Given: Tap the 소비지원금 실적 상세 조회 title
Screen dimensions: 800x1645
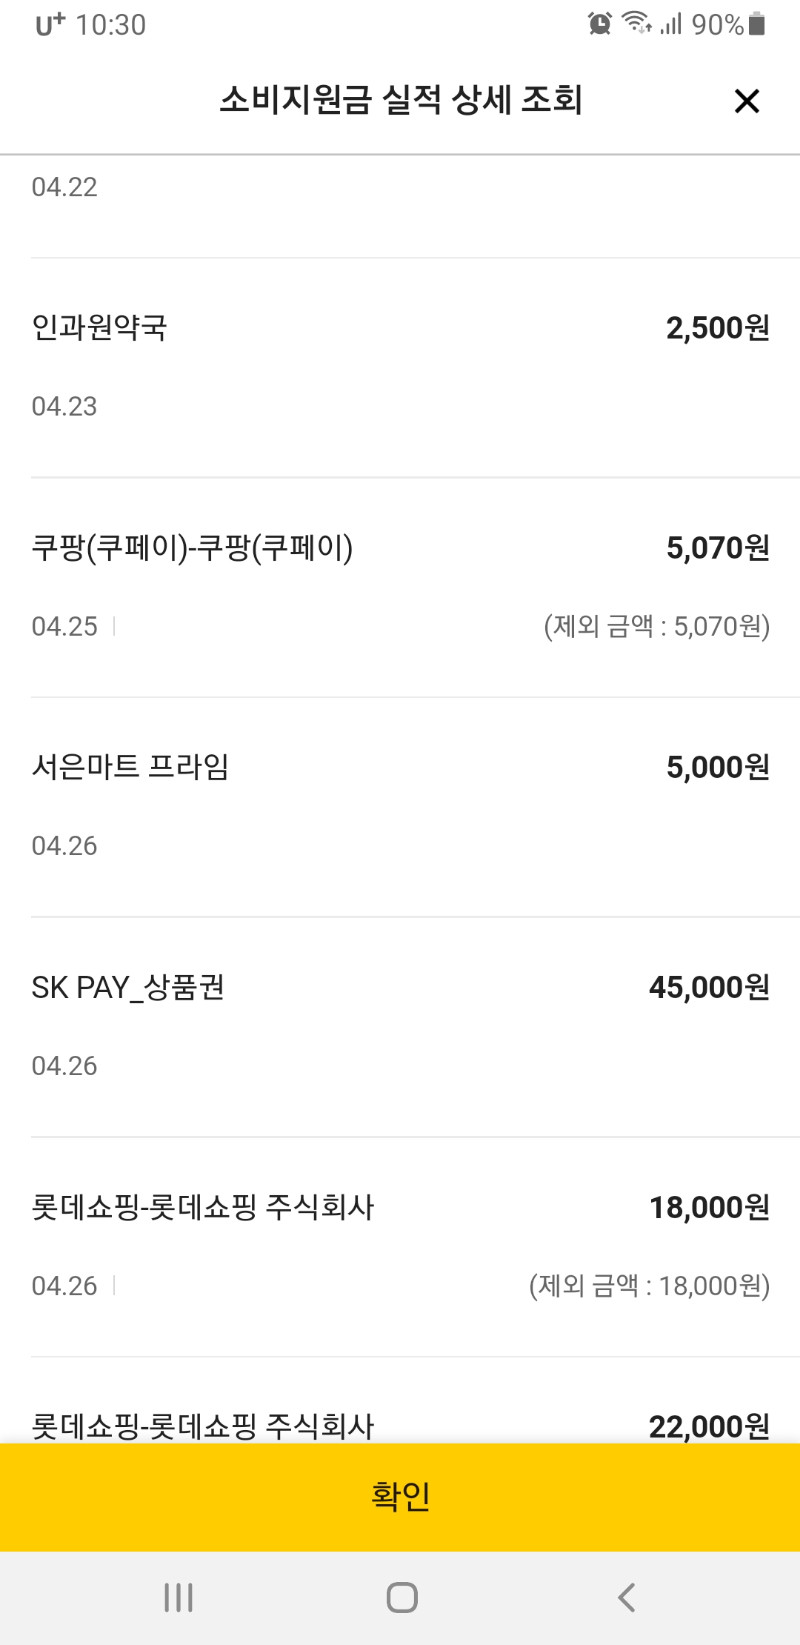Looking at the screenshot, I should [400, 100].
